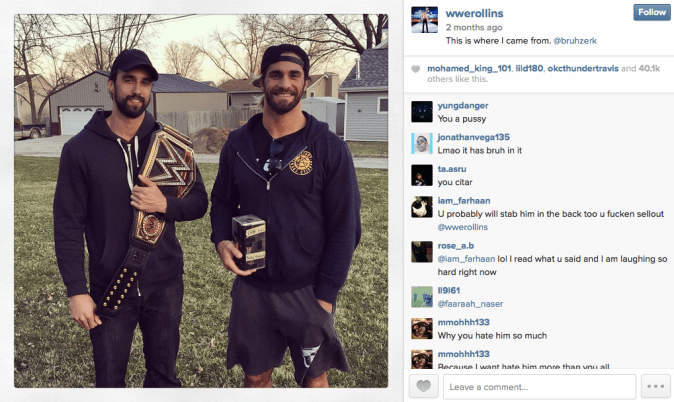This screenshot has width=674, height=402.
Task: Click the heart like button beside comment box
Action: tap(423, 386)
